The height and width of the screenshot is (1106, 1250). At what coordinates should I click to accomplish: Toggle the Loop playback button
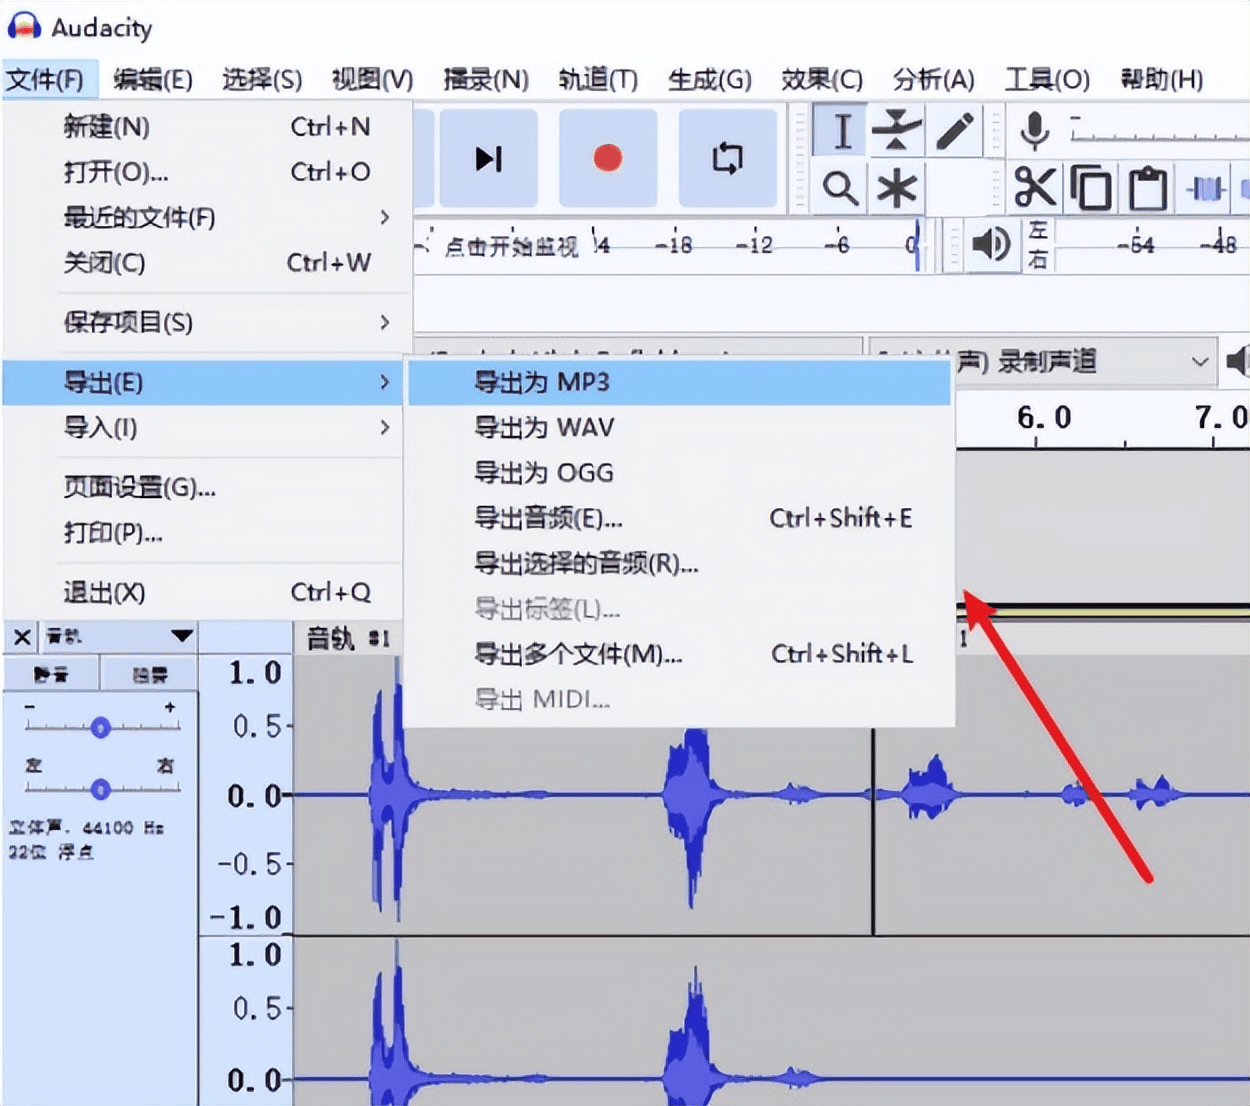coord(728,158)
